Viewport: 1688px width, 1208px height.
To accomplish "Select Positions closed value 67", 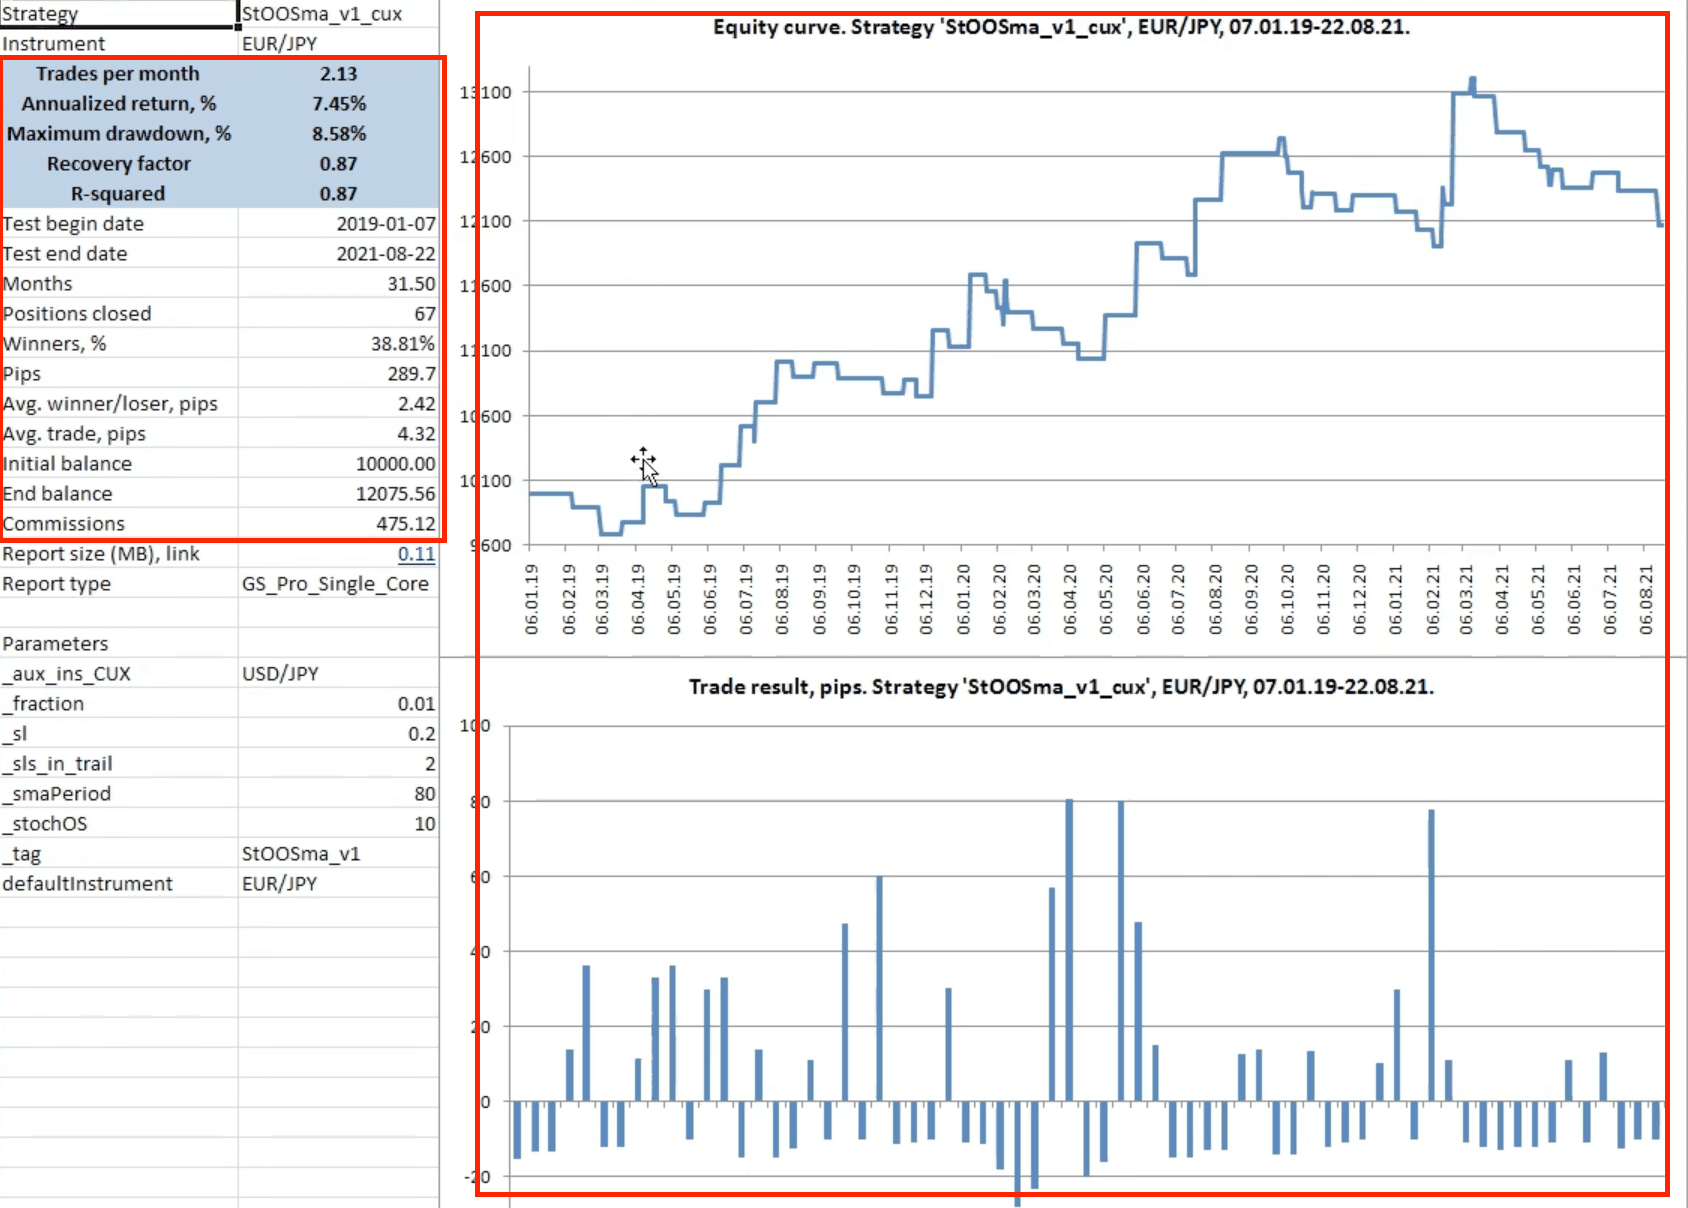I will (x=425, y=314).
